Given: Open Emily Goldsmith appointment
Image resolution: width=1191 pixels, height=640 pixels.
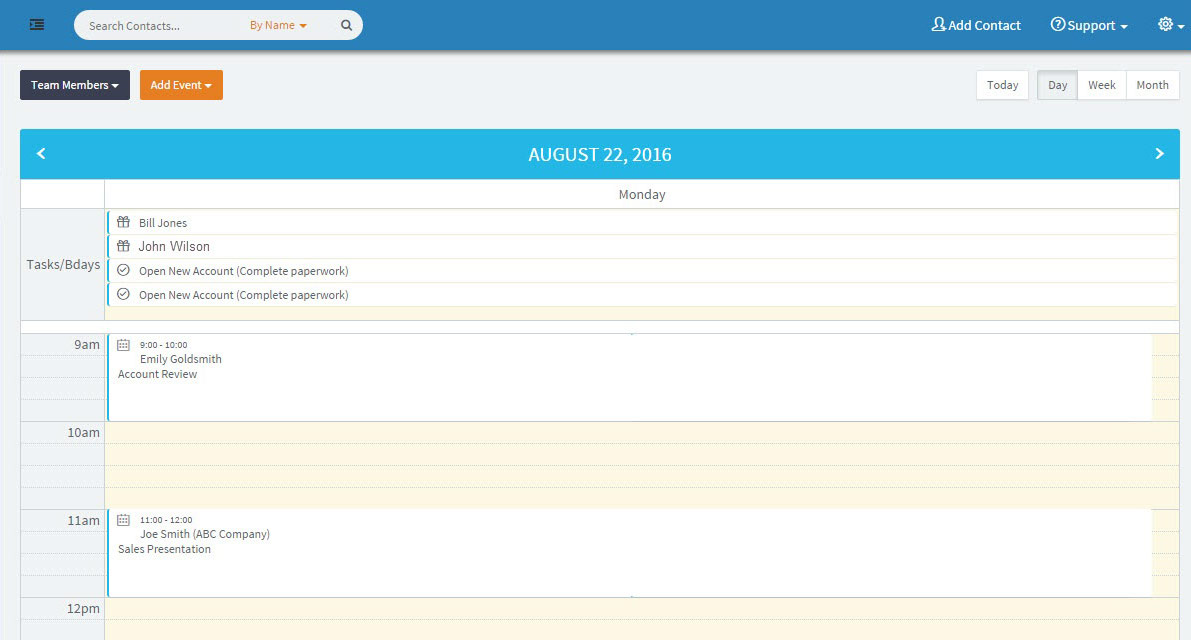Looking at the screenshot, I should click(181, 359).
